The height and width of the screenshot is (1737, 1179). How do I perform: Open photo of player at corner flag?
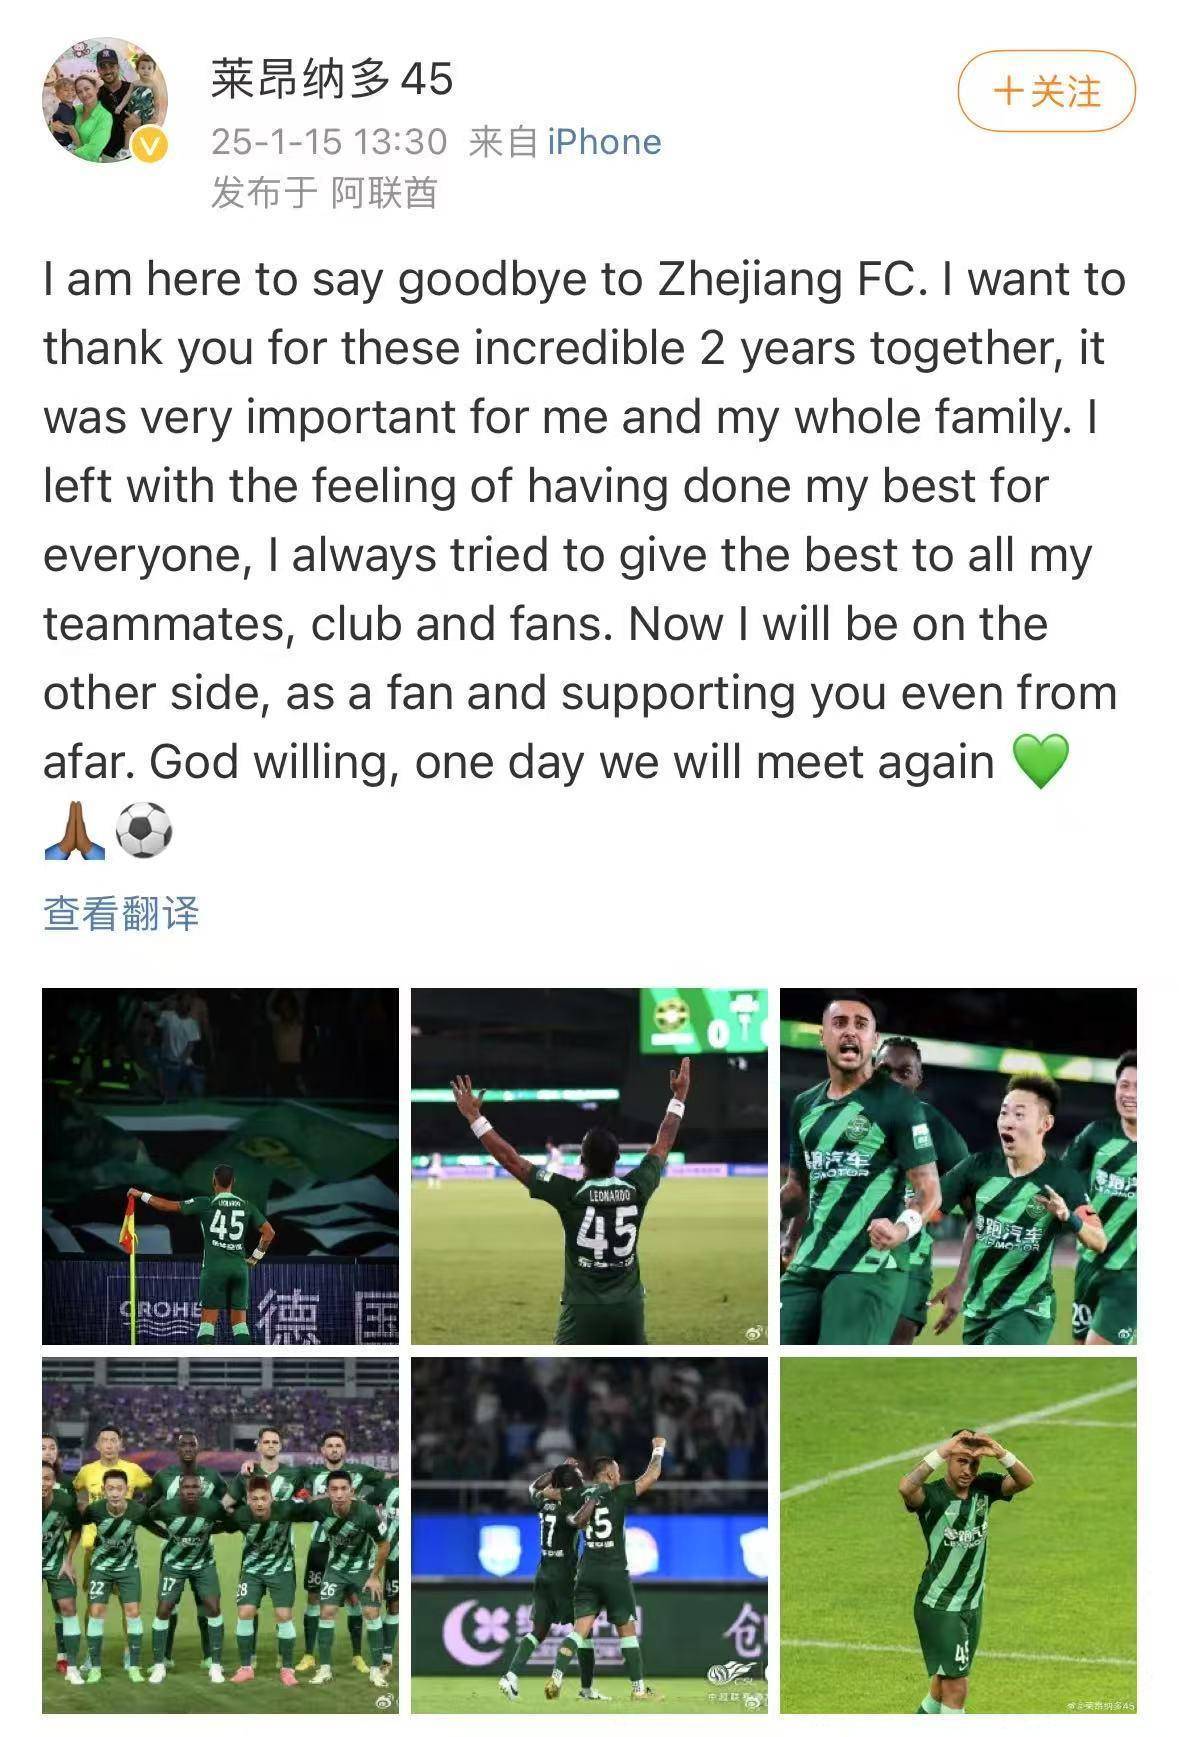tap(220, 1166)
